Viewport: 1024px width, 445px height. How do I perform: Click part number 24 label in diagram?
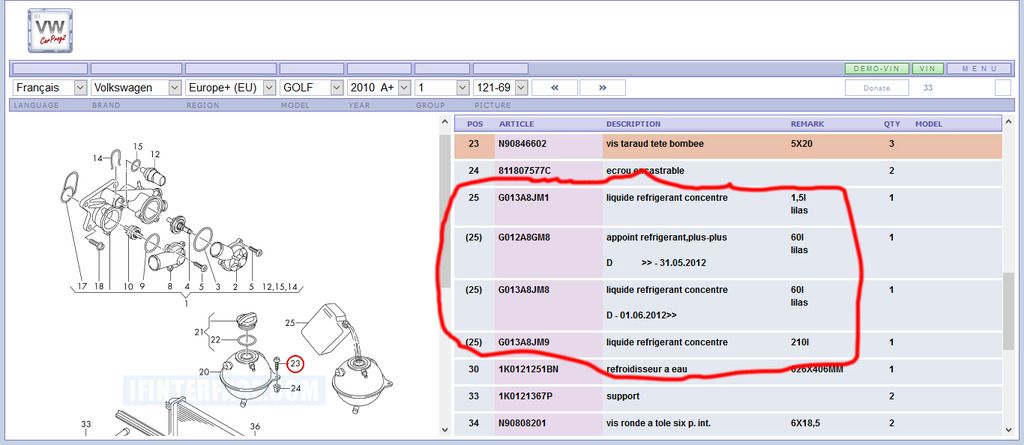coord(296,388)
